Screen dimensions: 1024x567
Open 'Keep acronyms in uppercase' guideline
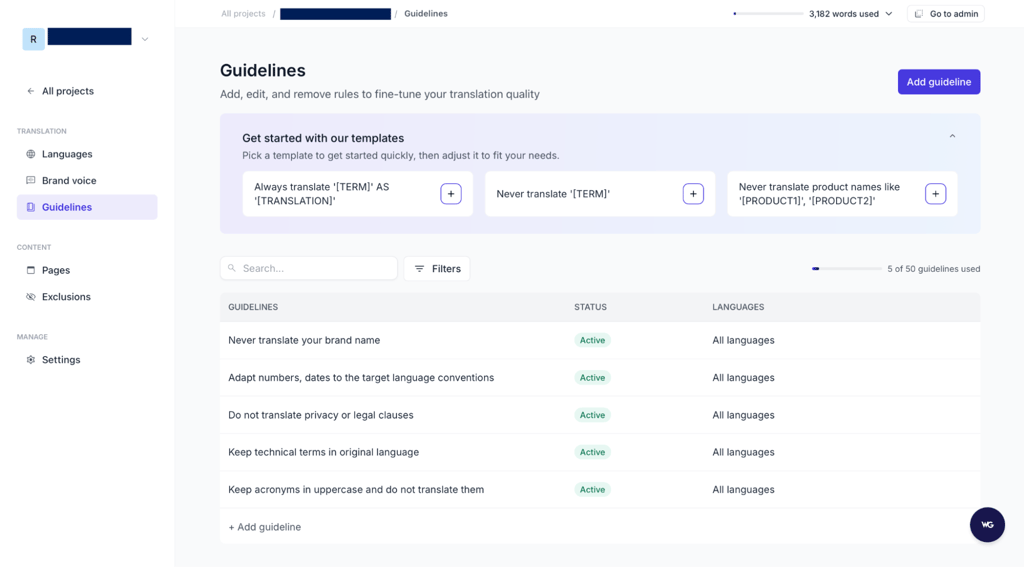click(600, 489)
